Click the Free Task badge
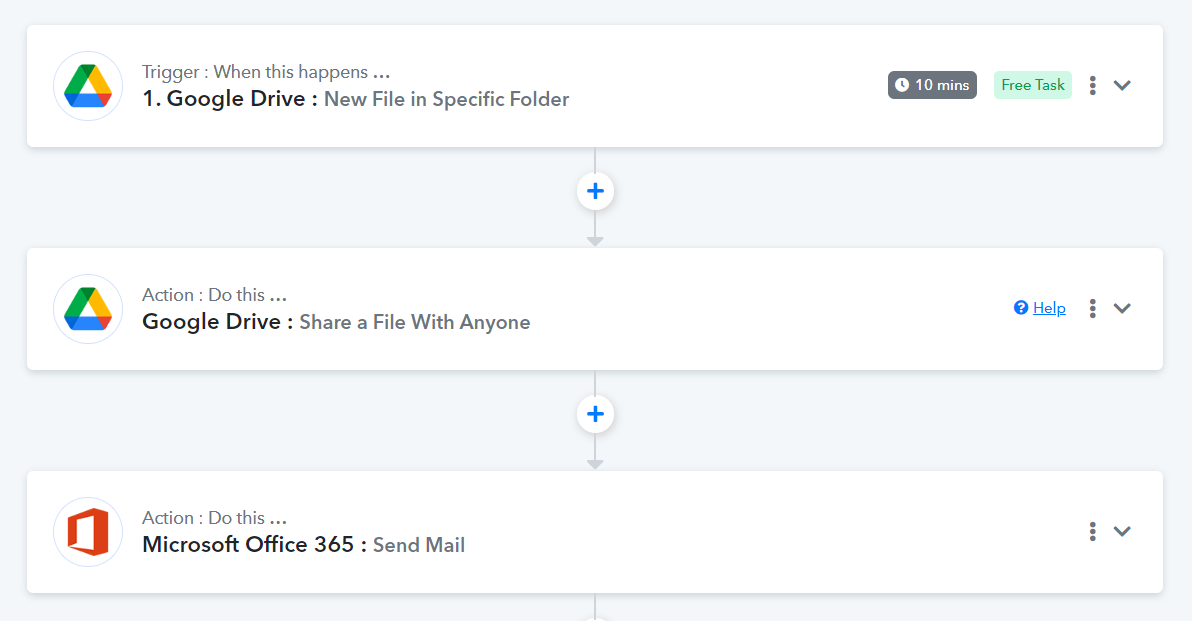The image size is (1192, 621). (1032, 85)
